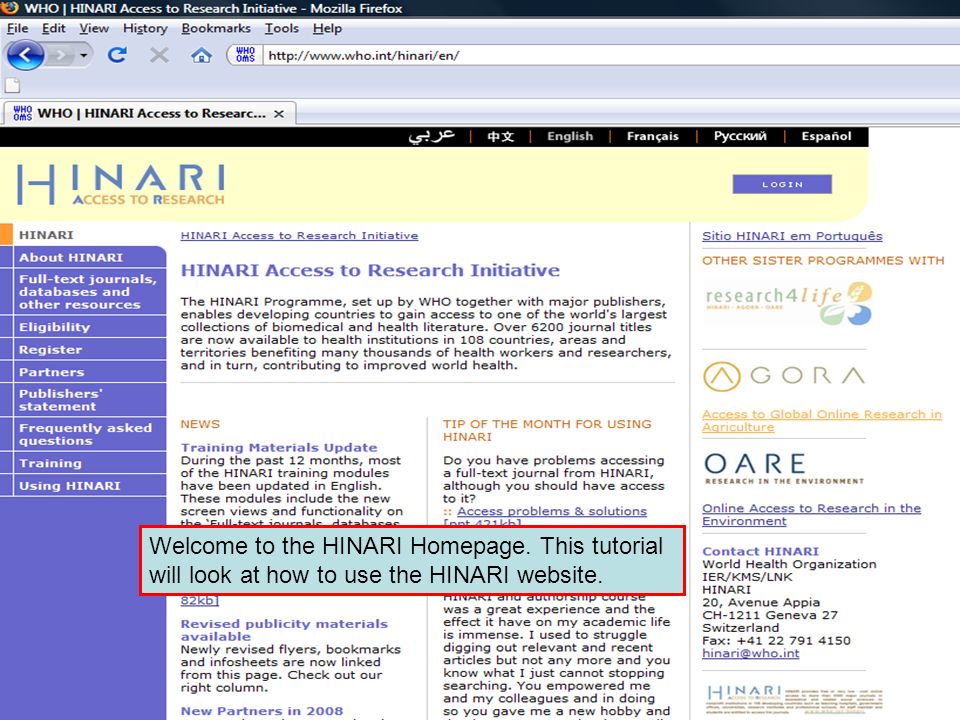The image size is (960, 720).
Task: Click the stop loading X icon
Action: pos(159,55)
